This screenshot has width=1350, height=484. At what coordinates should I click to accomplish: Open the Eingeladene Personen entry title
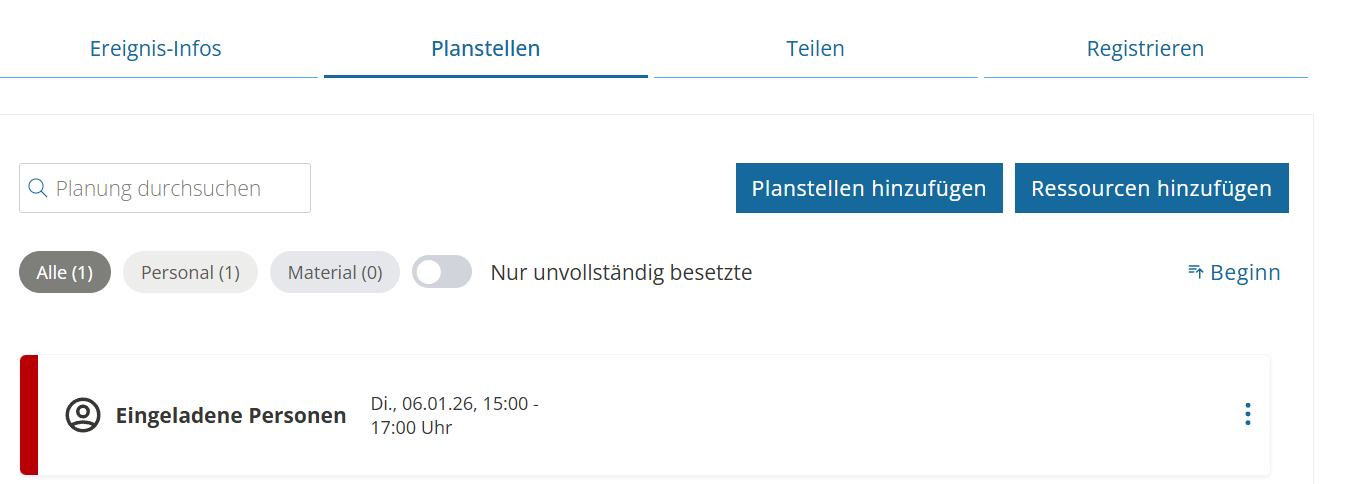coord(231,415)
